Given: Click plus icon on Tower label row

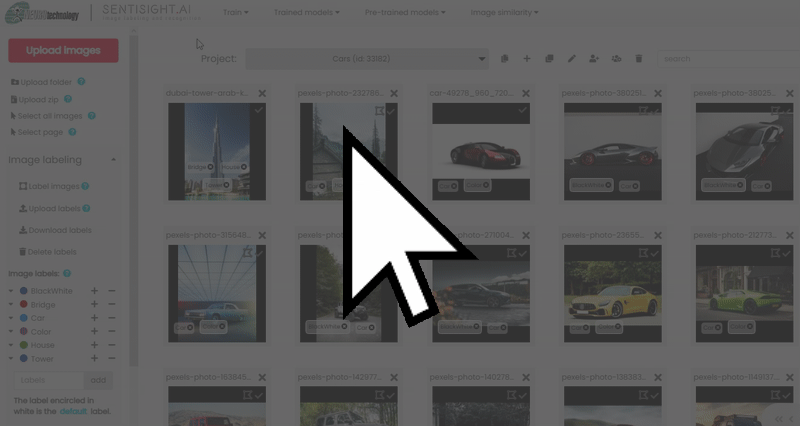Looking at the screenshot, I should (x=94, y=359).
